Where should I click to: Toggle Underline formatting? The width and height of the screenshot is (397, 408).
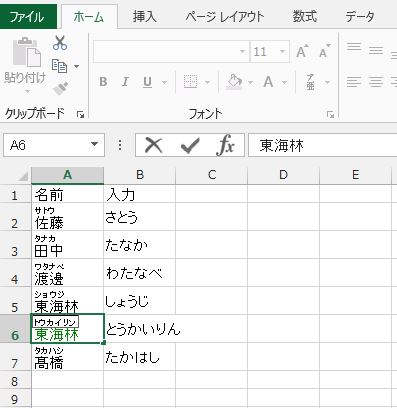pos(147,82)
